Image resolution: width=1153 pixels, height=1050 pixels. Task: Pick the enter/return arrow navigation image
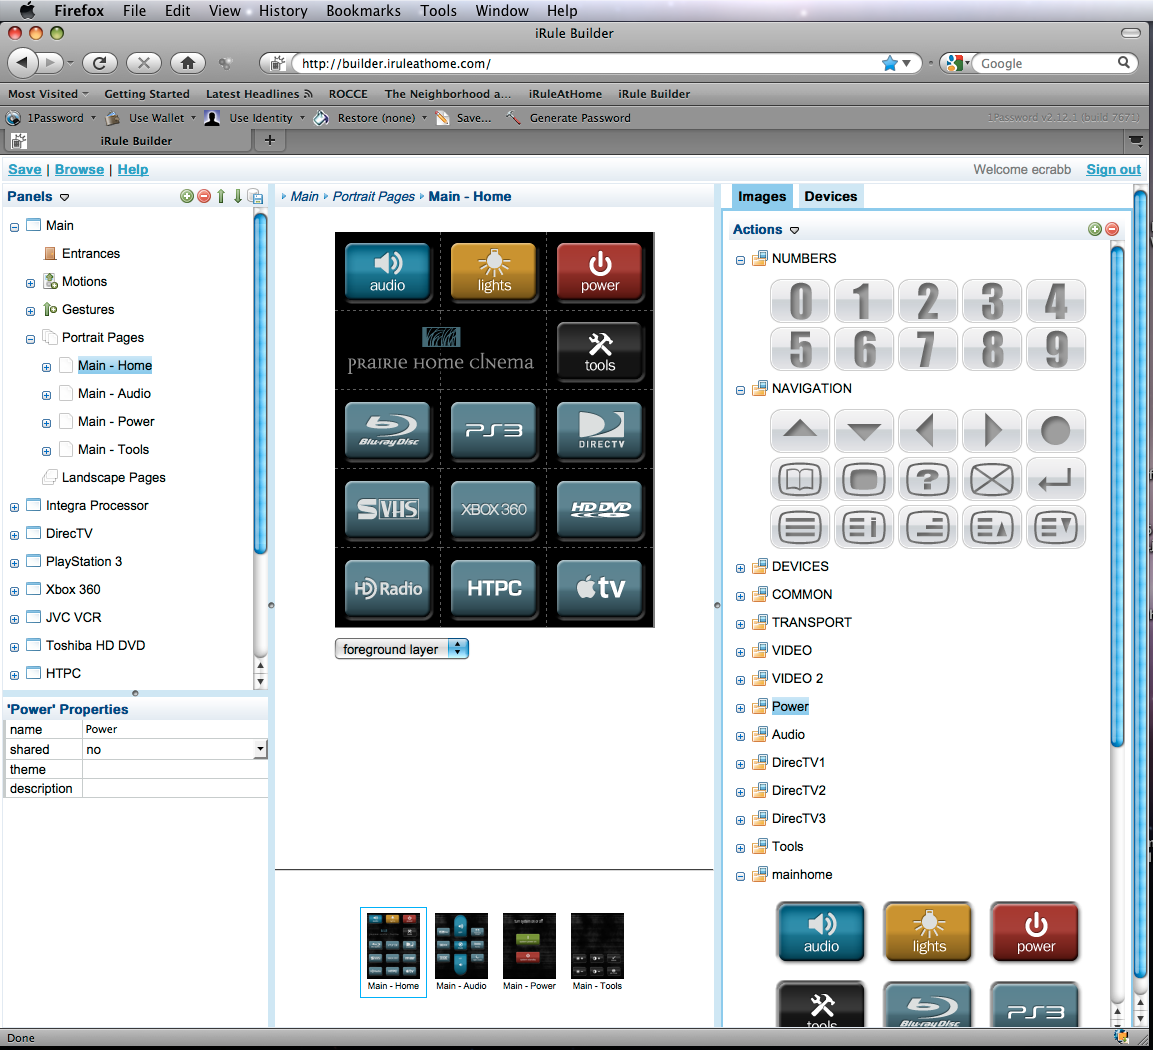coord(1055,479)
